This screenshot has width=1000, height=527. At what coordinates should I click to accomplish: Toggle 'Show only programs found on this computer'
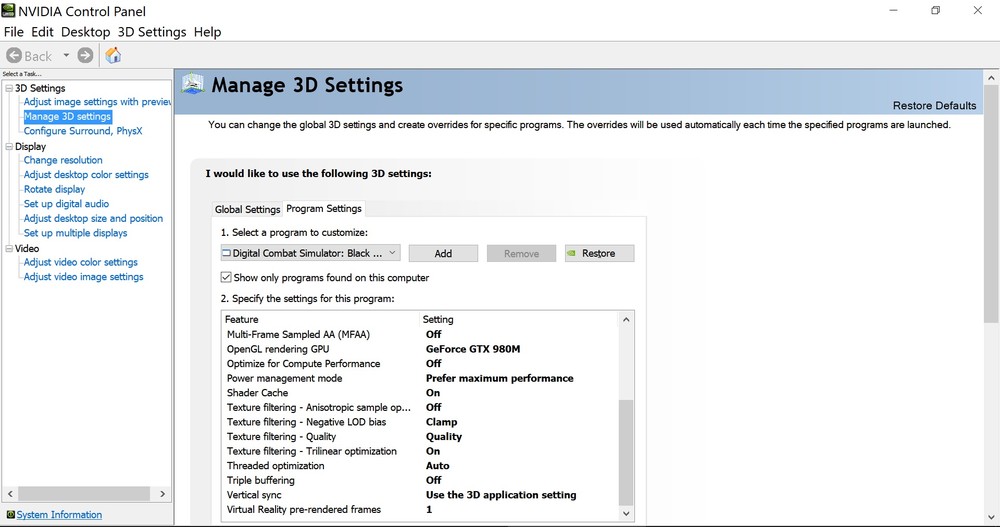click(x=226, y=277)
